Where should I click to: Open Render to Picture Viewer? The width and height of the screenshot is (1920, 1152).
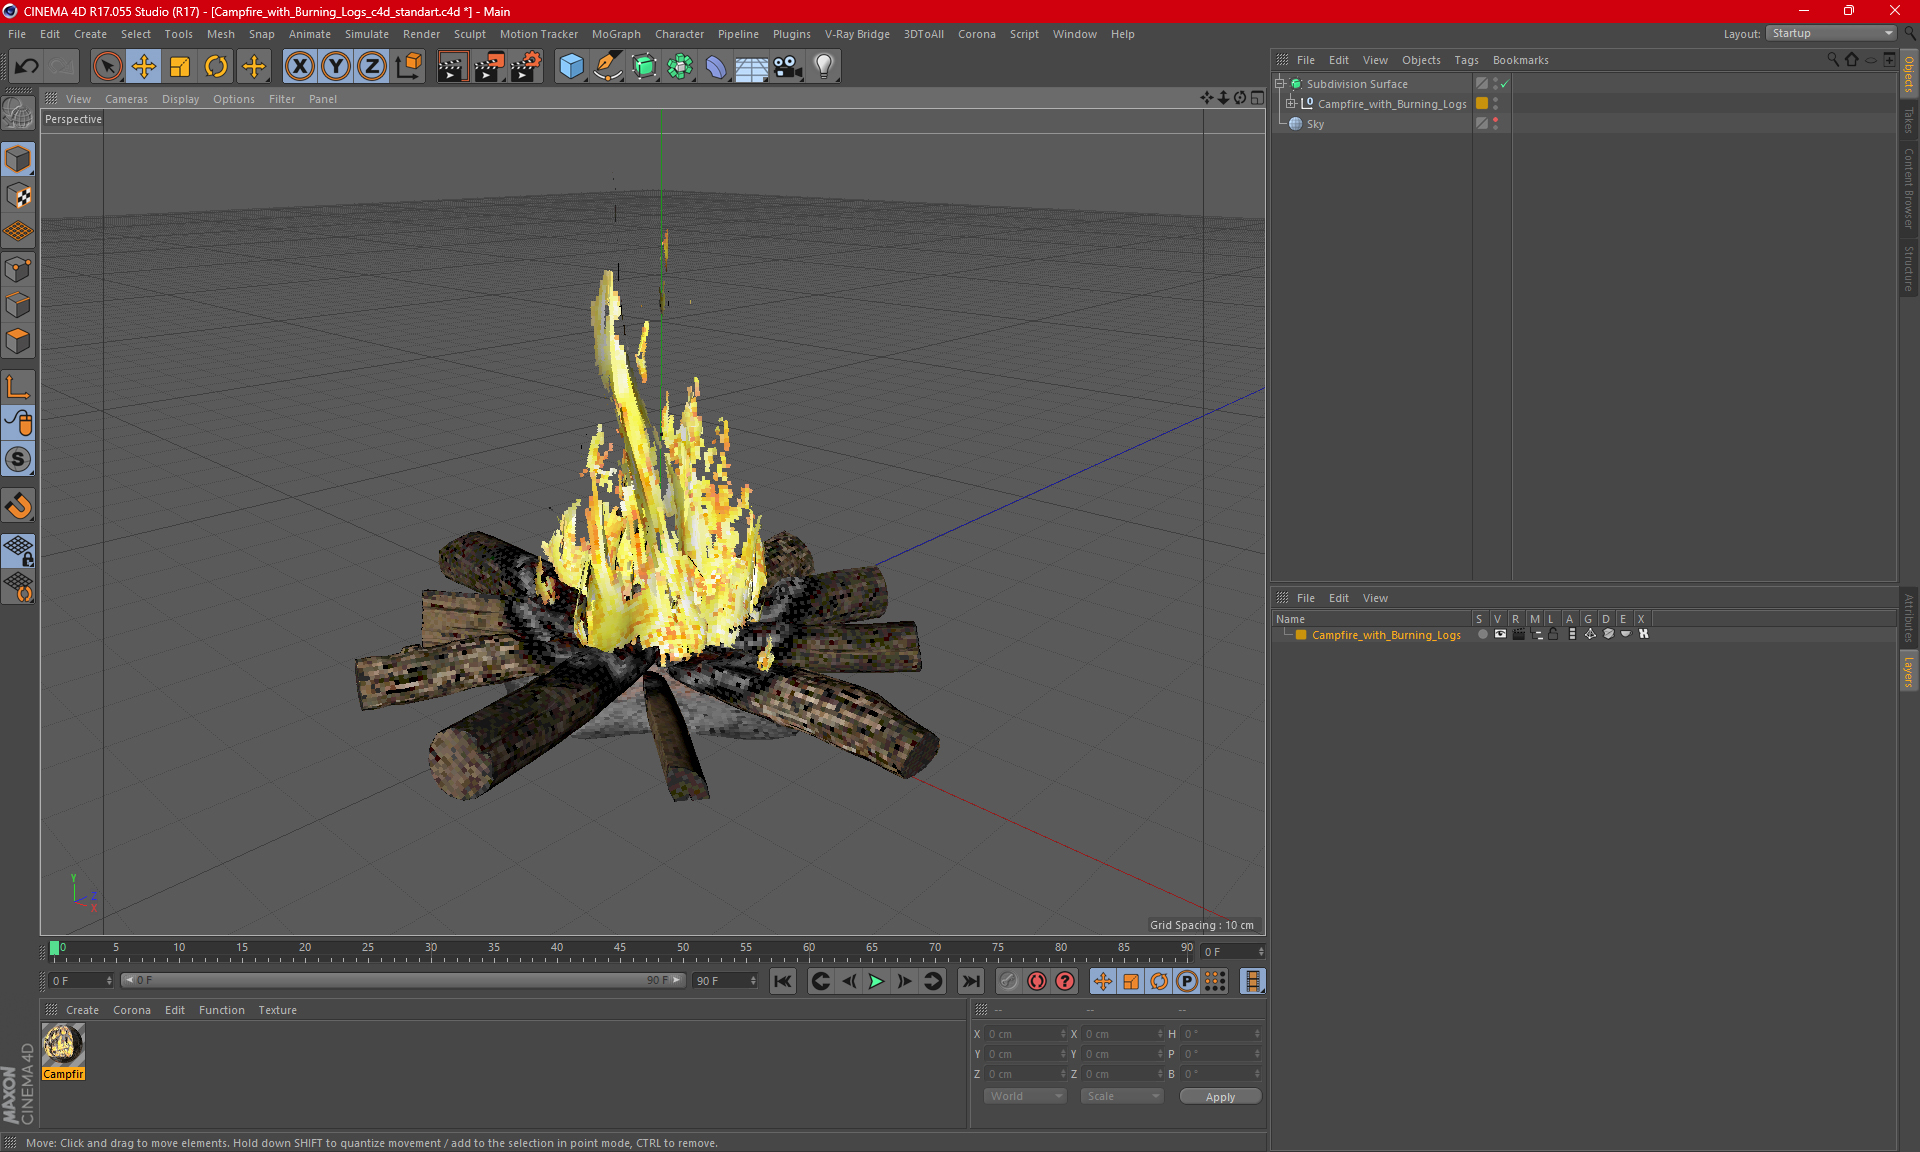click(x=488, y=67)
